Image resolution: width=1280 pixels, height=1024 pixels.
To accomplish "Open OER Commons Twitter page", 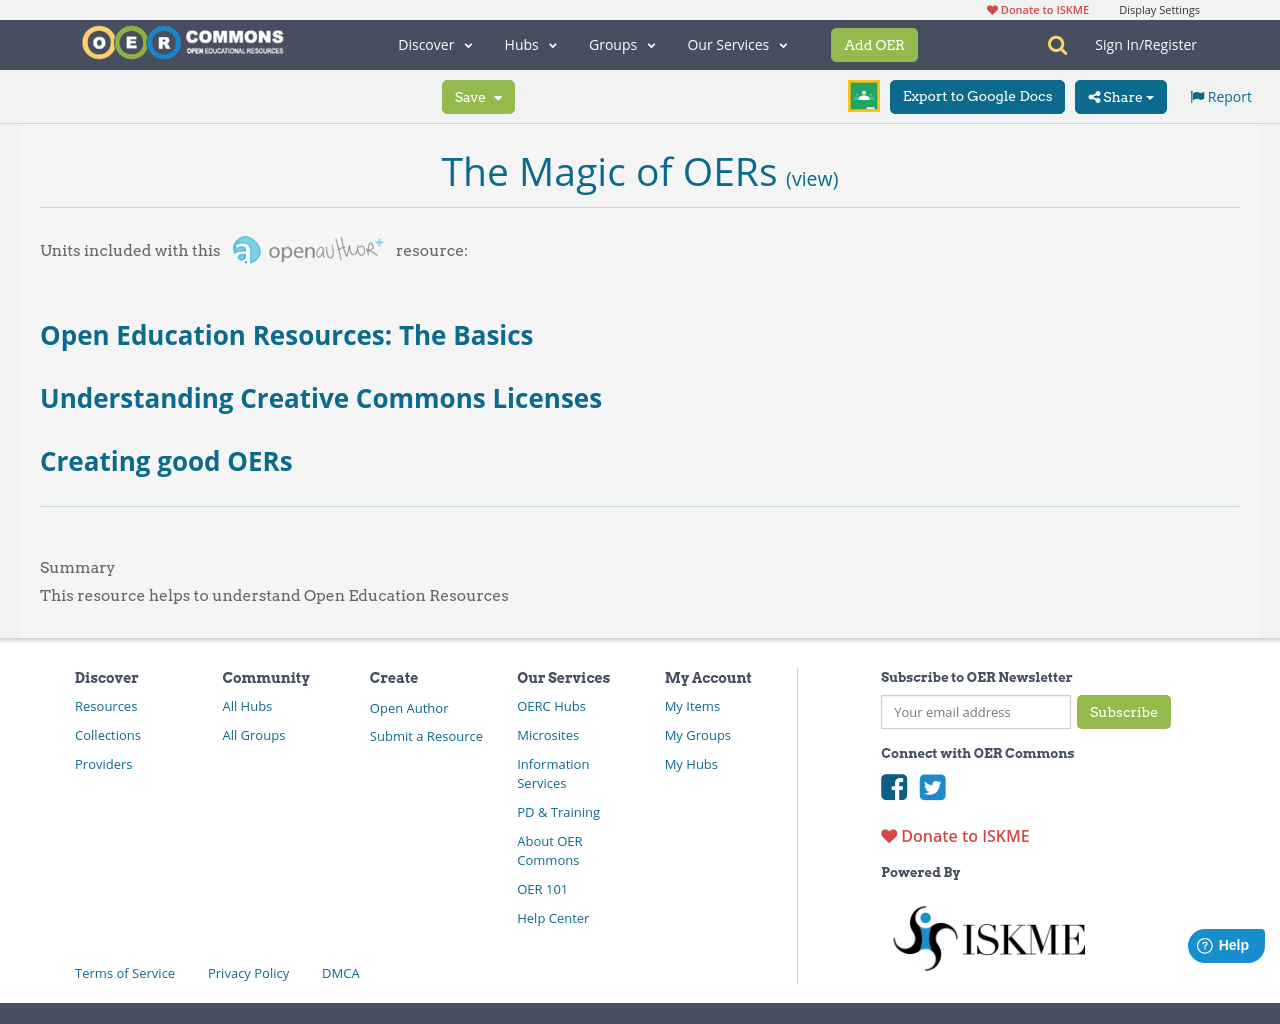I will [932, 788].
